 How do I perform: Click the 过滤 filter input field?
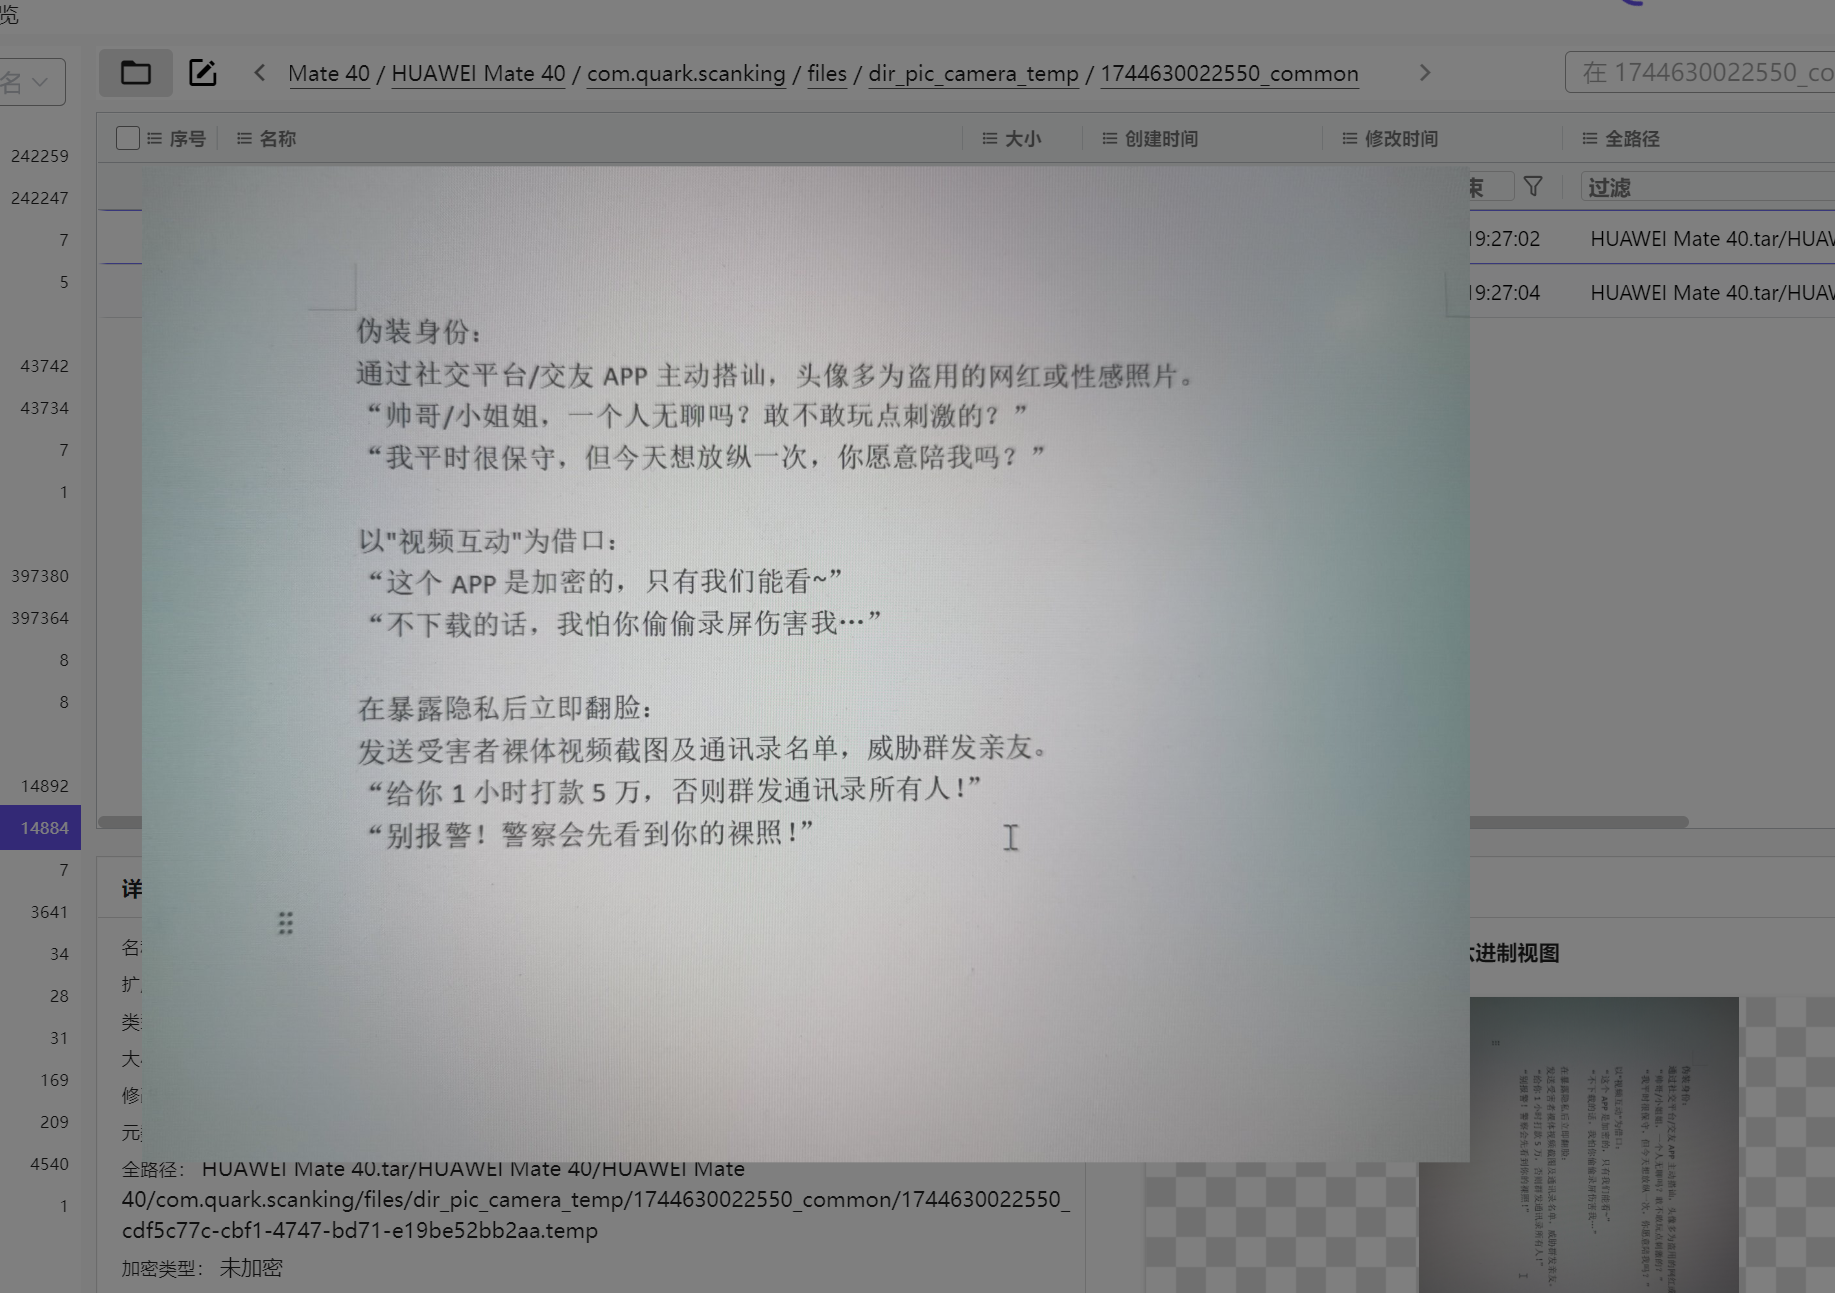pos(1707,187)
